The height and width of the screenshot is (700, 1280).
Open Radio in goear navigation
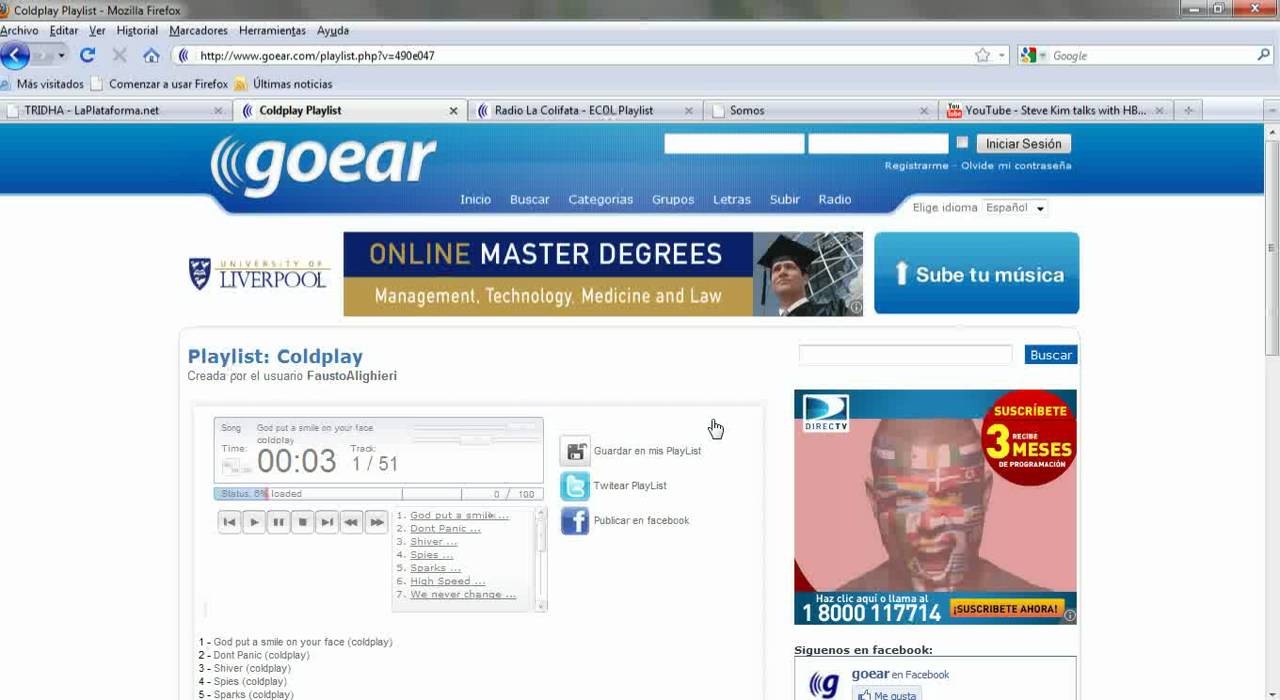tap(835, 200)
